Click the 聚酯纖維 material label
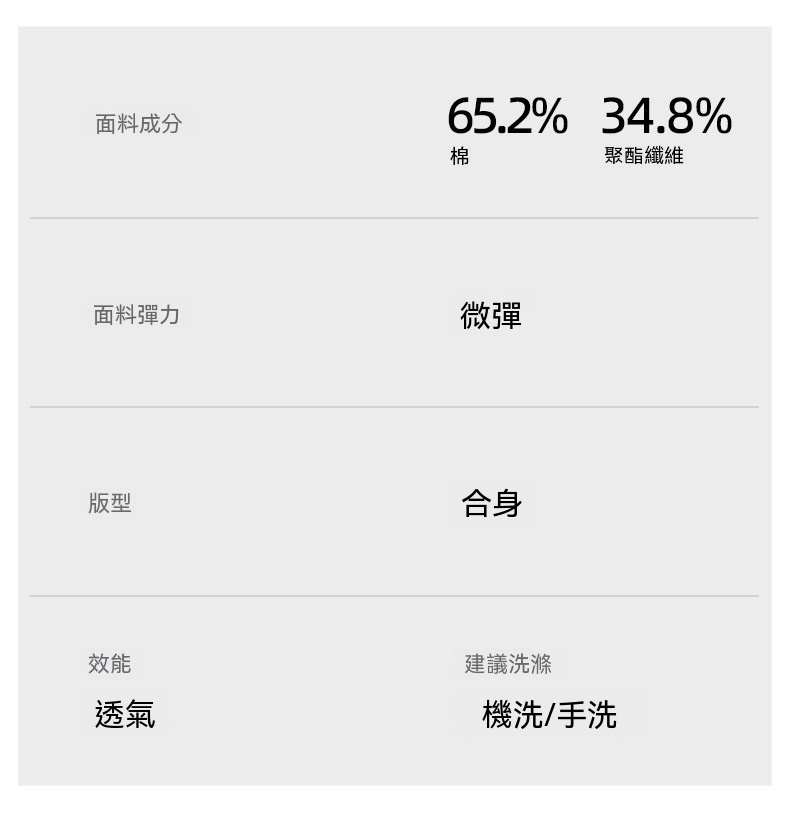The height and width of the screenshot is (829, 790). (x=644, y=155)
